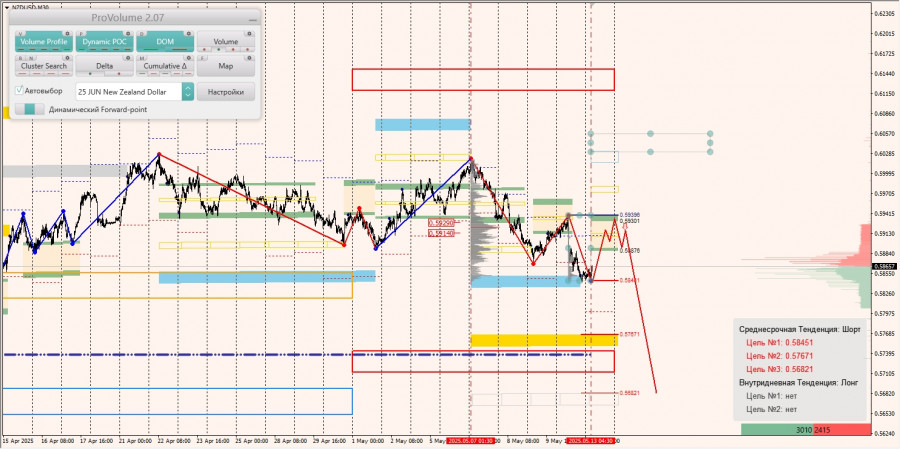Click the 1 May 00:00 date axis label
900x449 pixels.
pyautogui.click(x=368, y=442)
